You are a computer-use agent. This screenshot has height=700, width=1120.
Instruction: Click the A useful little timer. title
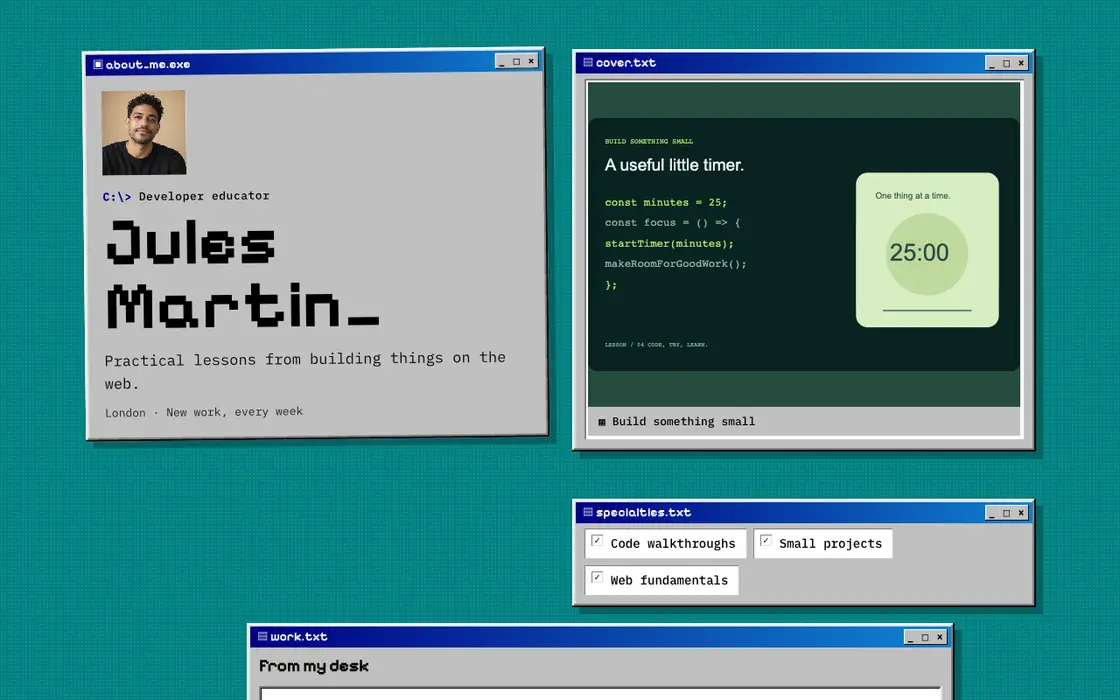674,165
